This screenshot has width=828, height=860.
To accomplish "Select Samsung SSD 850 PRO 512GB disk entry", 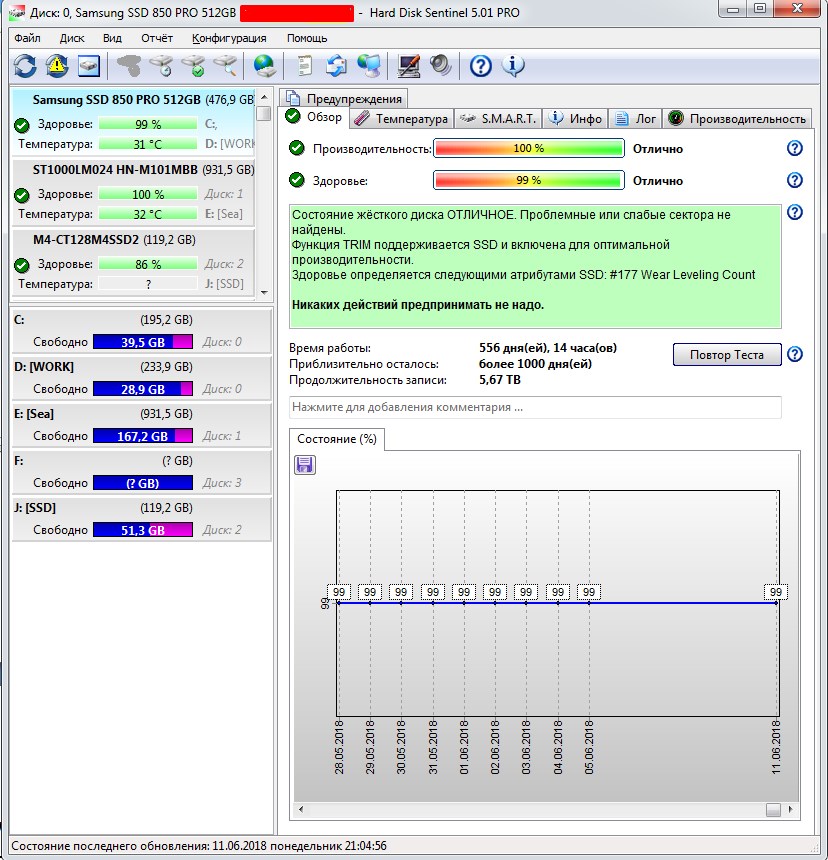I will (133, 121).
